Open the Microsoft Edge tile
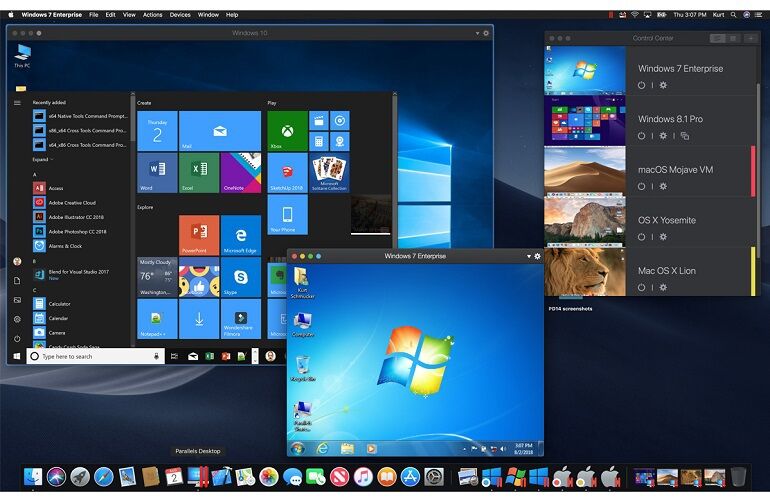 click(241, 235)
